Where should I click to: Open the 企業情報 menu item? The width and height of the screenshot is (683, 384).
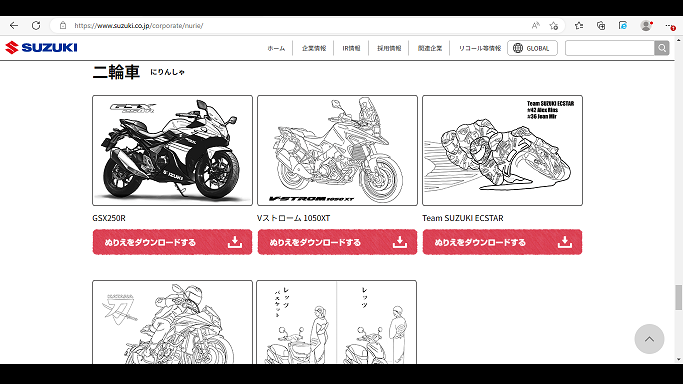314,48
